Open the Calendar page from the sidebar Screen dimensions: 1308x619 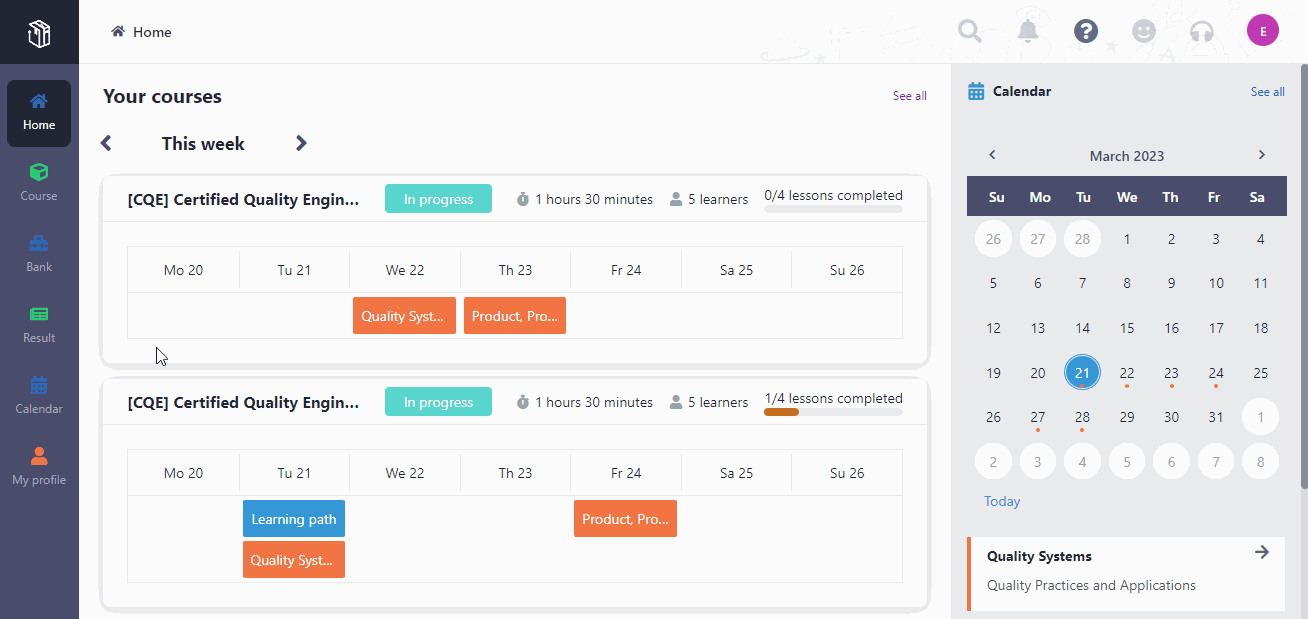[38, 394]
